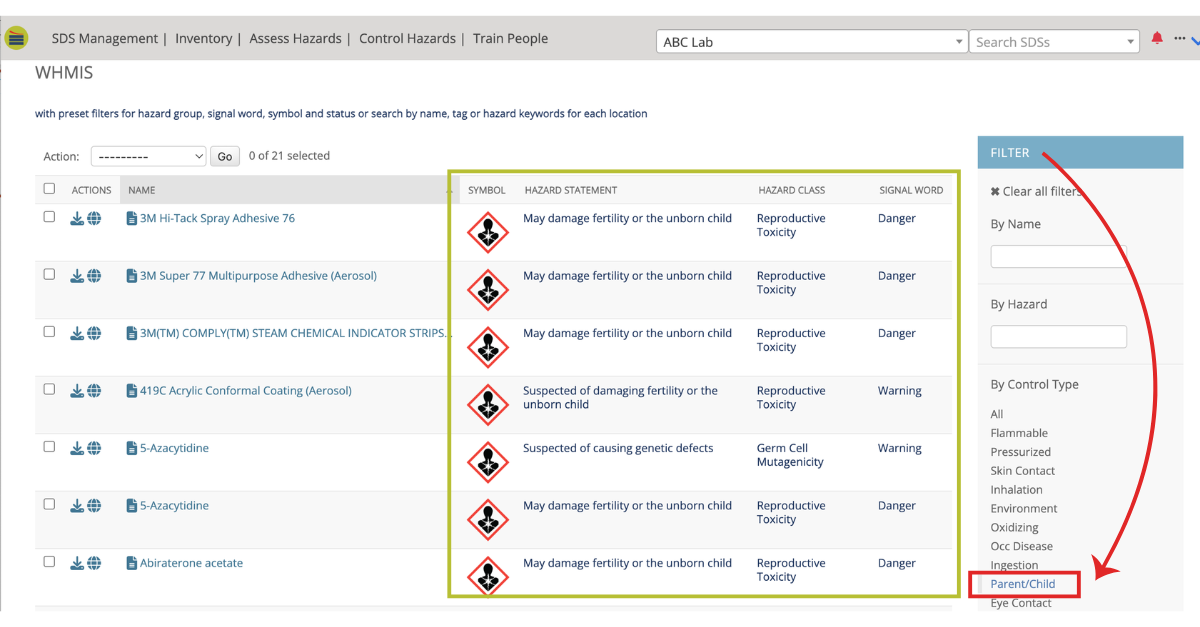Screen dimensions: 1200x627
Task: Focus the By Hazard filter field
Action: [x=1058, y=336]
